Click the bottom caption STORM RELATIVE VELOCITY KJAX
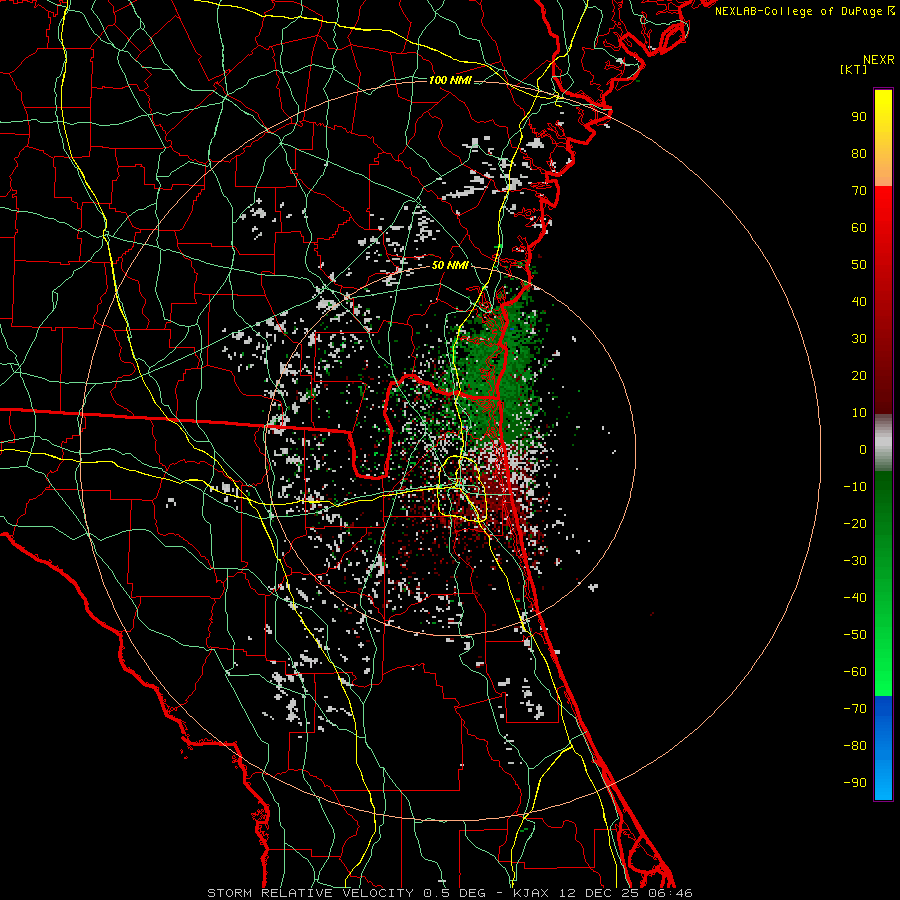 coord(450,893)
